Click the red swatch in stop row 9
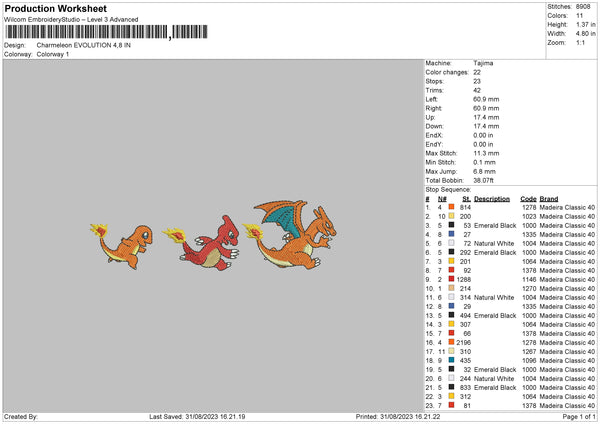This screenshot has height=424, width=600. point(452,279)
